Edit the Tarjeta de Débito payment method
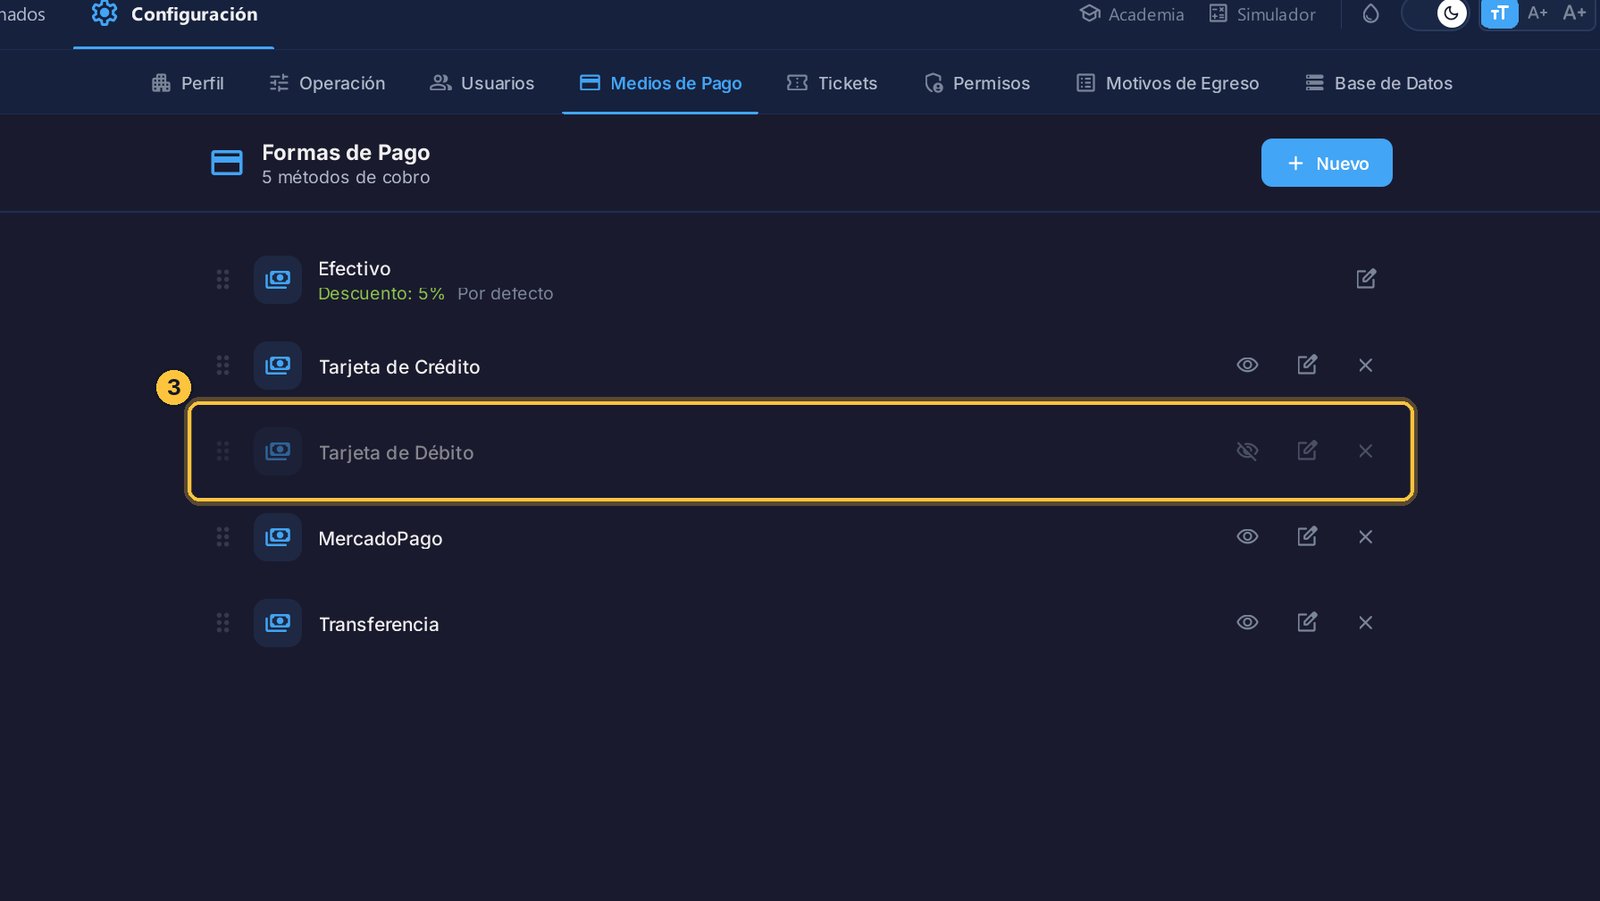This screenshot has height=901, width=1600. point(1307,451)
